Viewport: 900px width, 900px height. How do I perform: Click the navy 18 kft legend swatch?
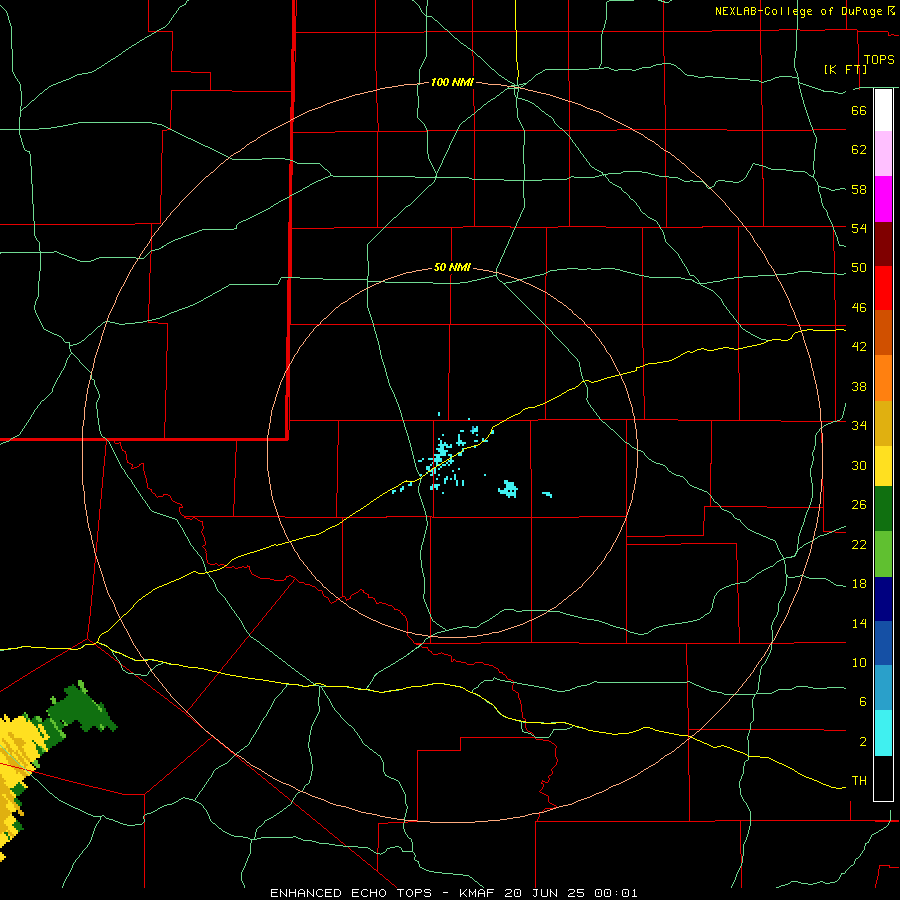coord(883,599)
